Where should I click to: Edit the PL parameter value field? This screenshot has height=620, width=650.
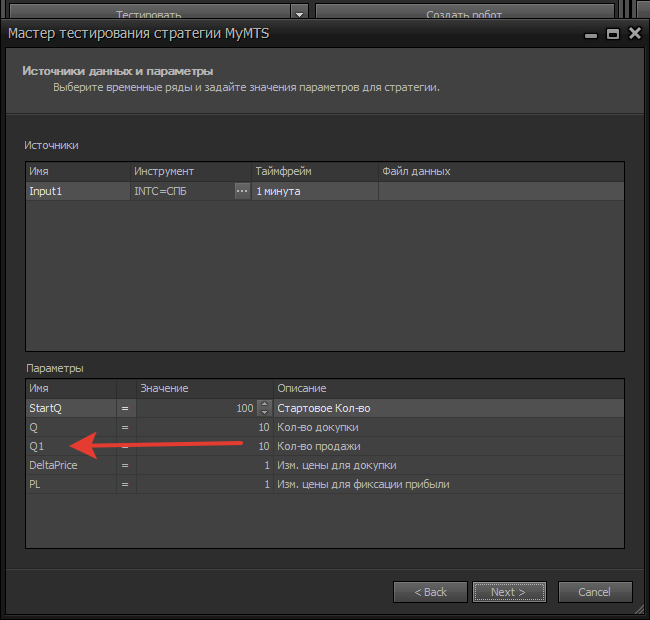pos(204,484)
